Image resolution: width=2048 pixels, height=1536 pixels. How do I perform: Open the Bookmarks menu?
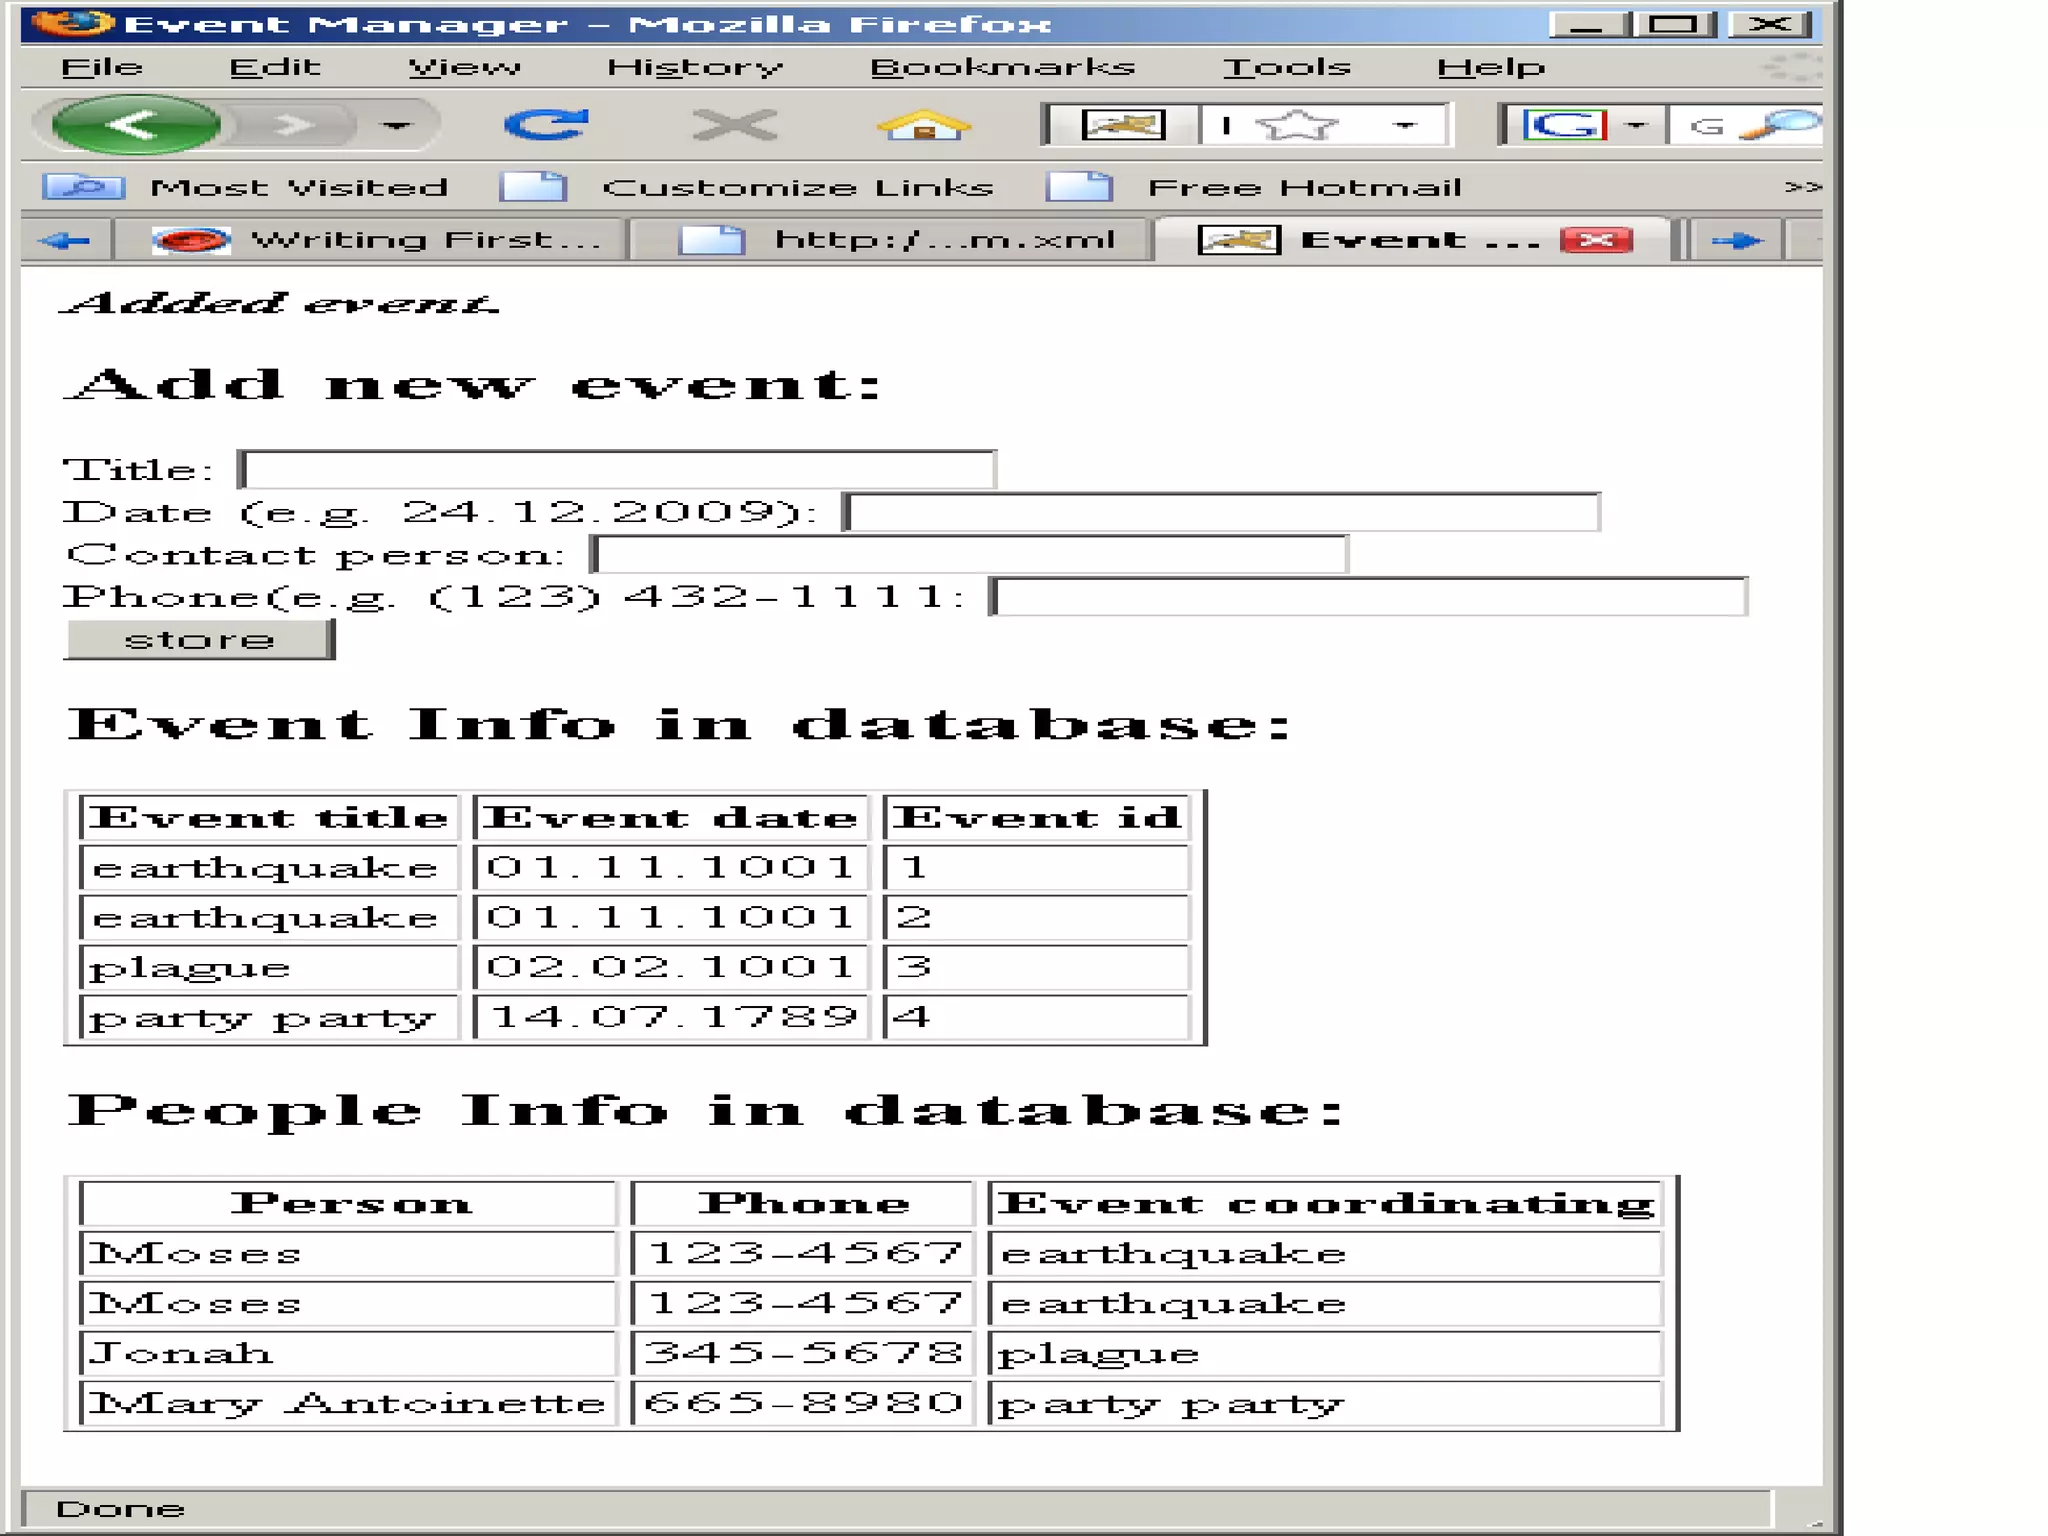coord(1002,67)
